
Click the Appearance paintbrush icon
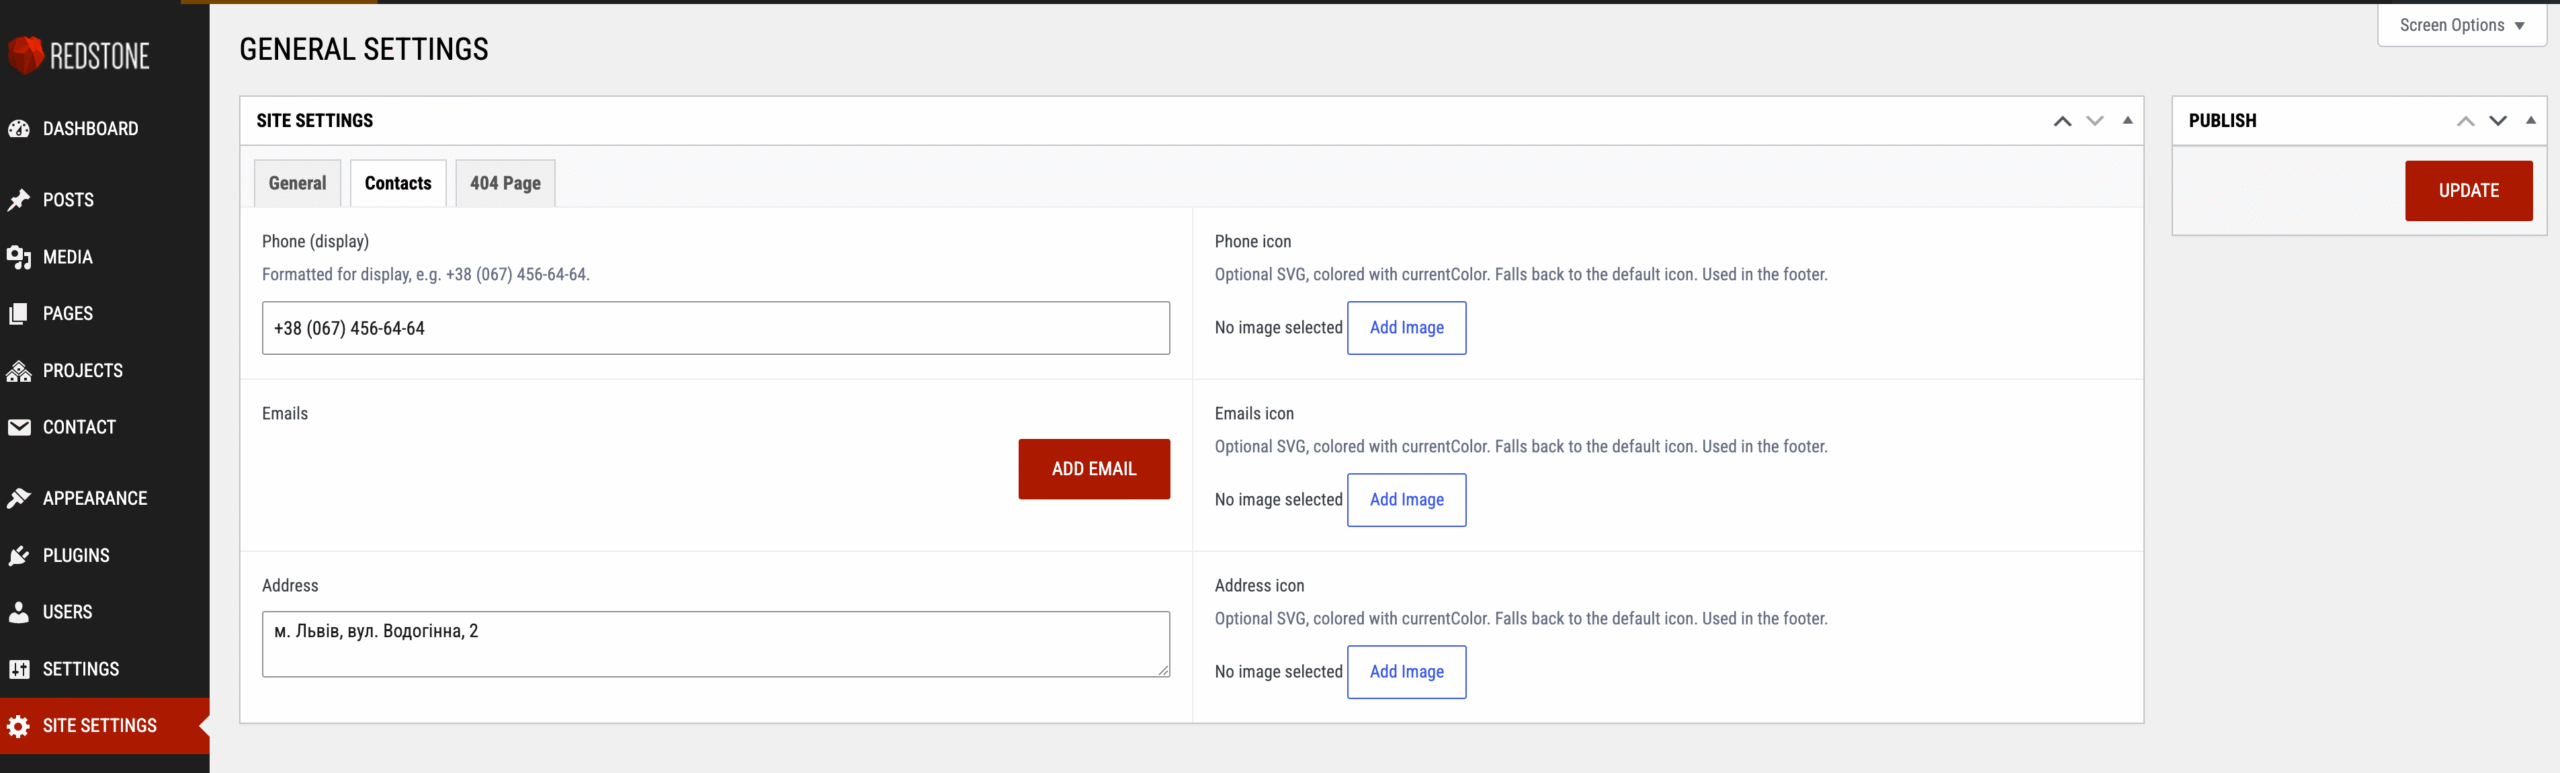[19, 498]
